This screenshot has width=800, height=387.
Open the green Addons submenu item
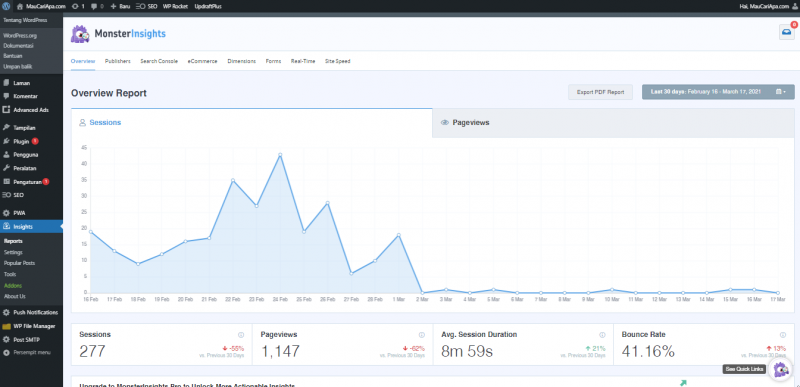tap(13, 286)
